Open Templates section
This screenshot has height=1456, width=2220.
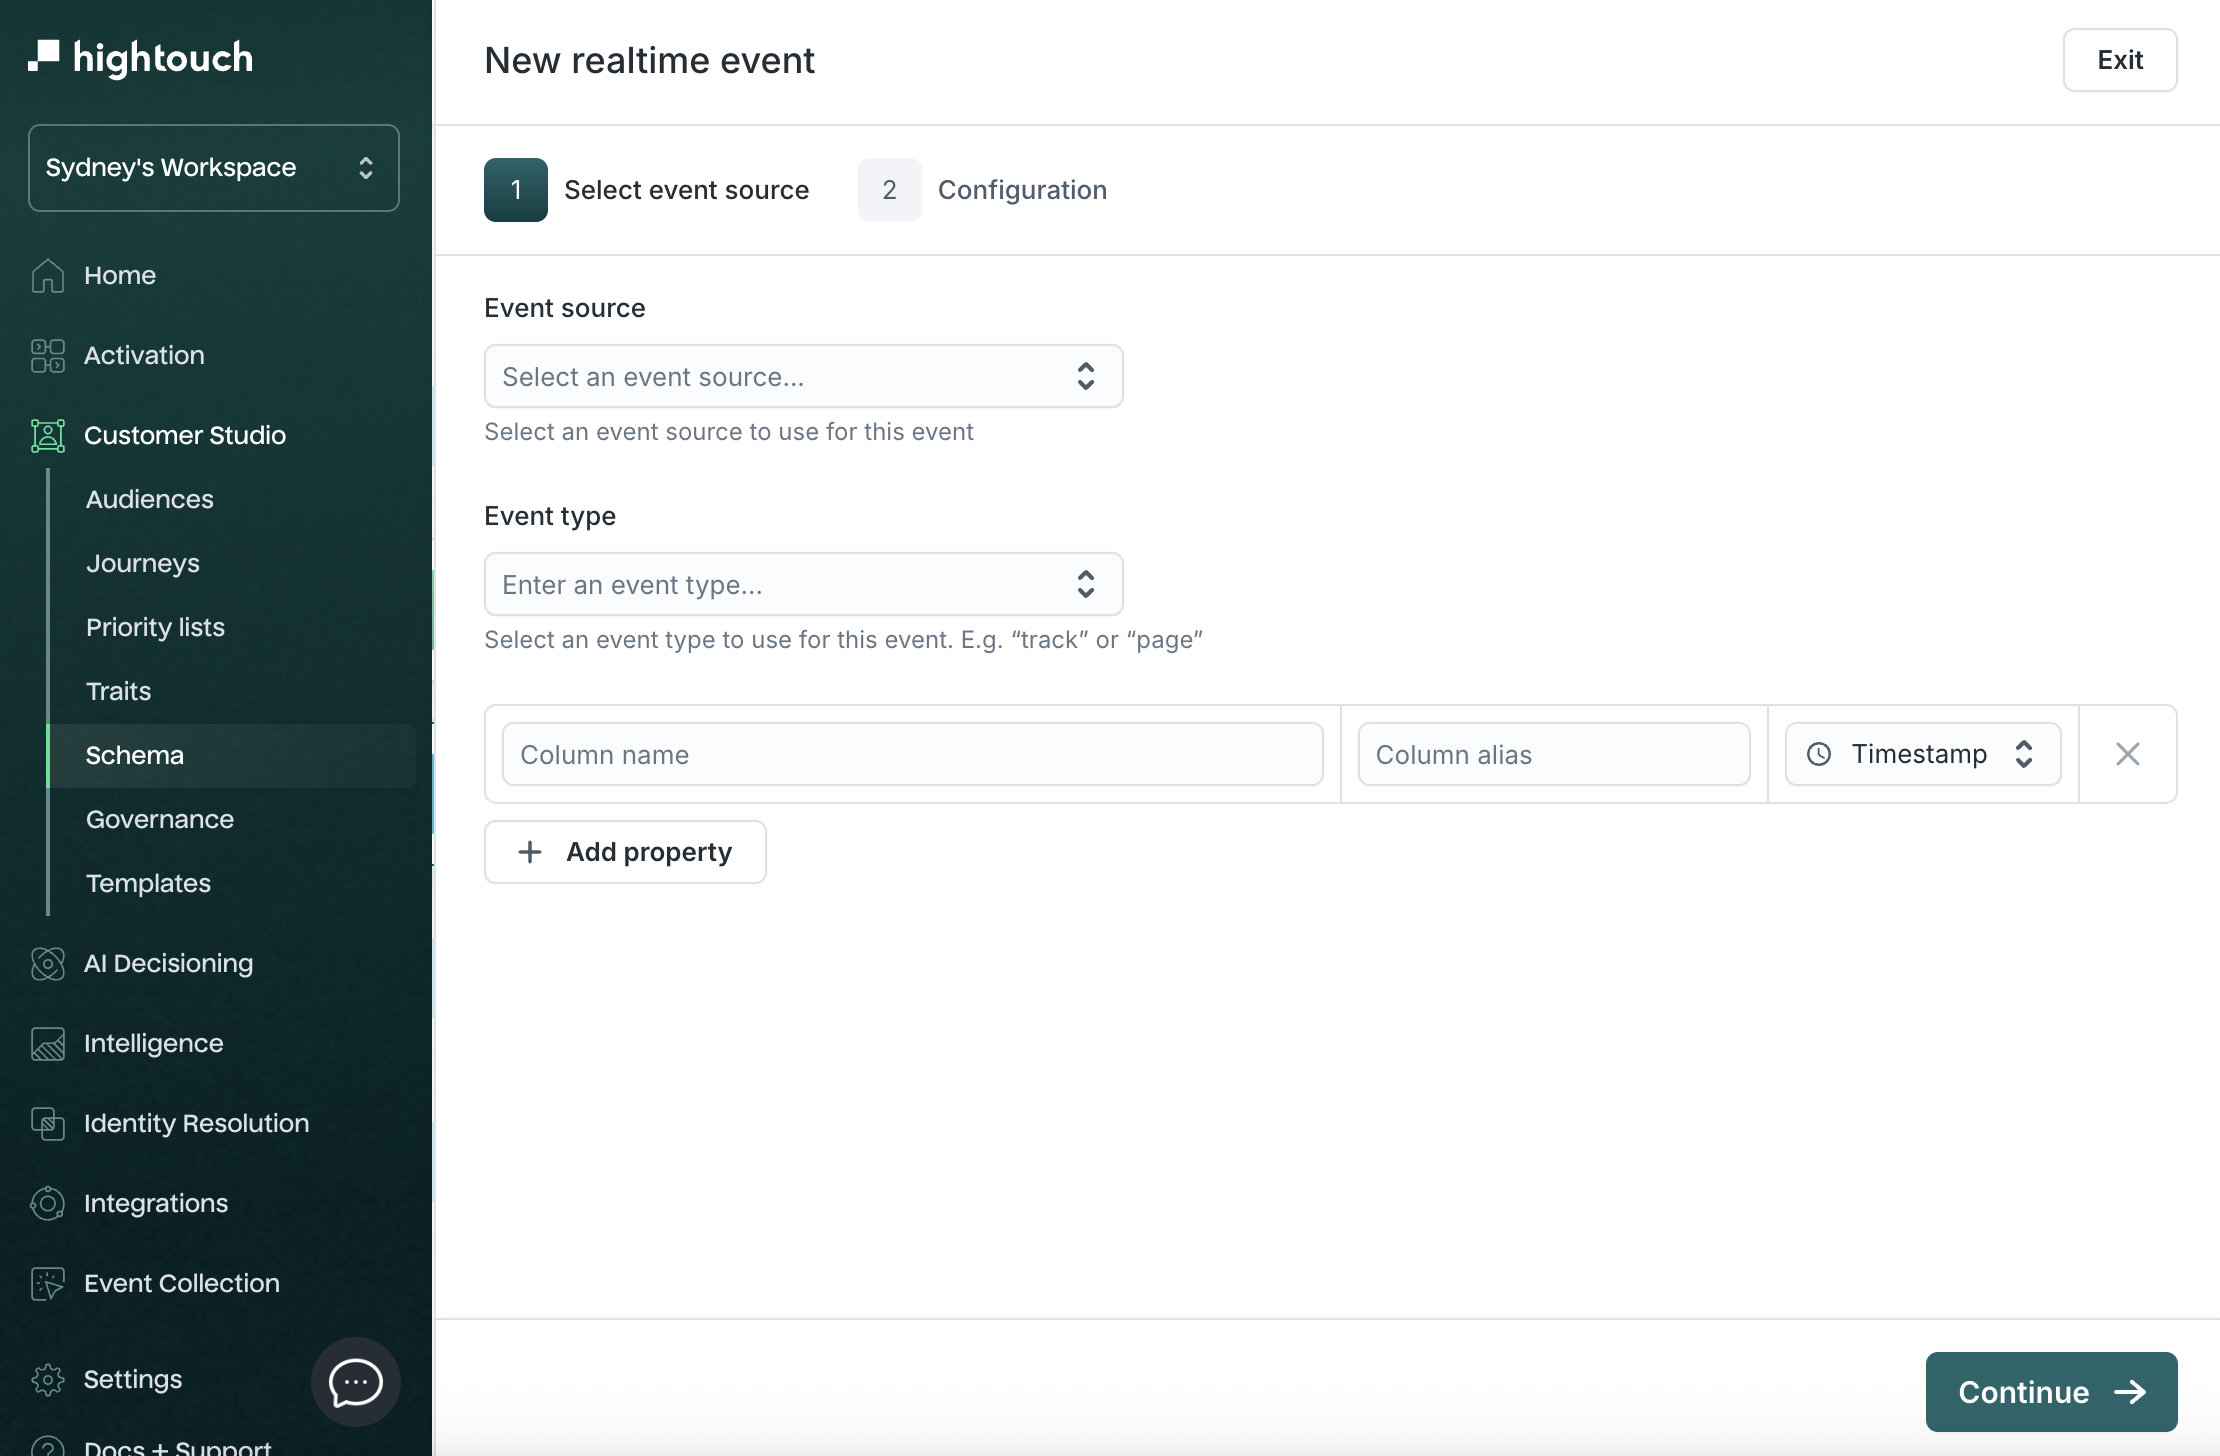148,883
